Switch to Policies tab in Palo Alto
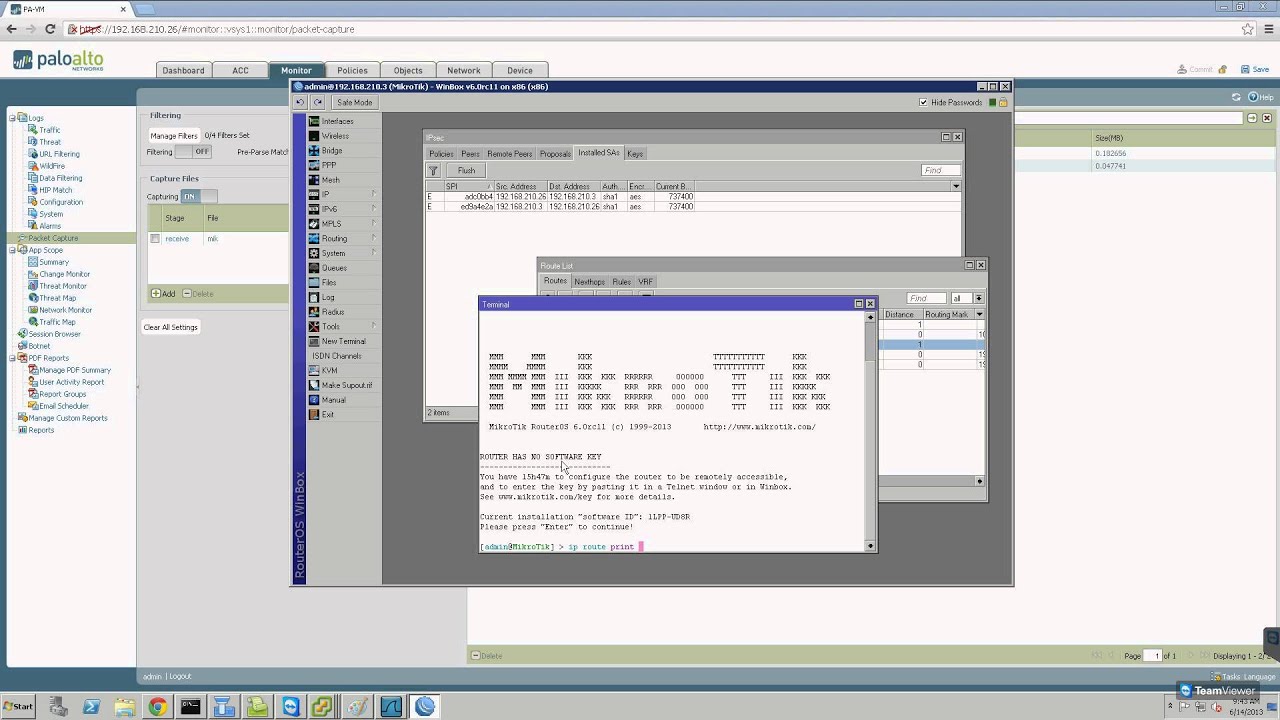 (x=352, y=70)
